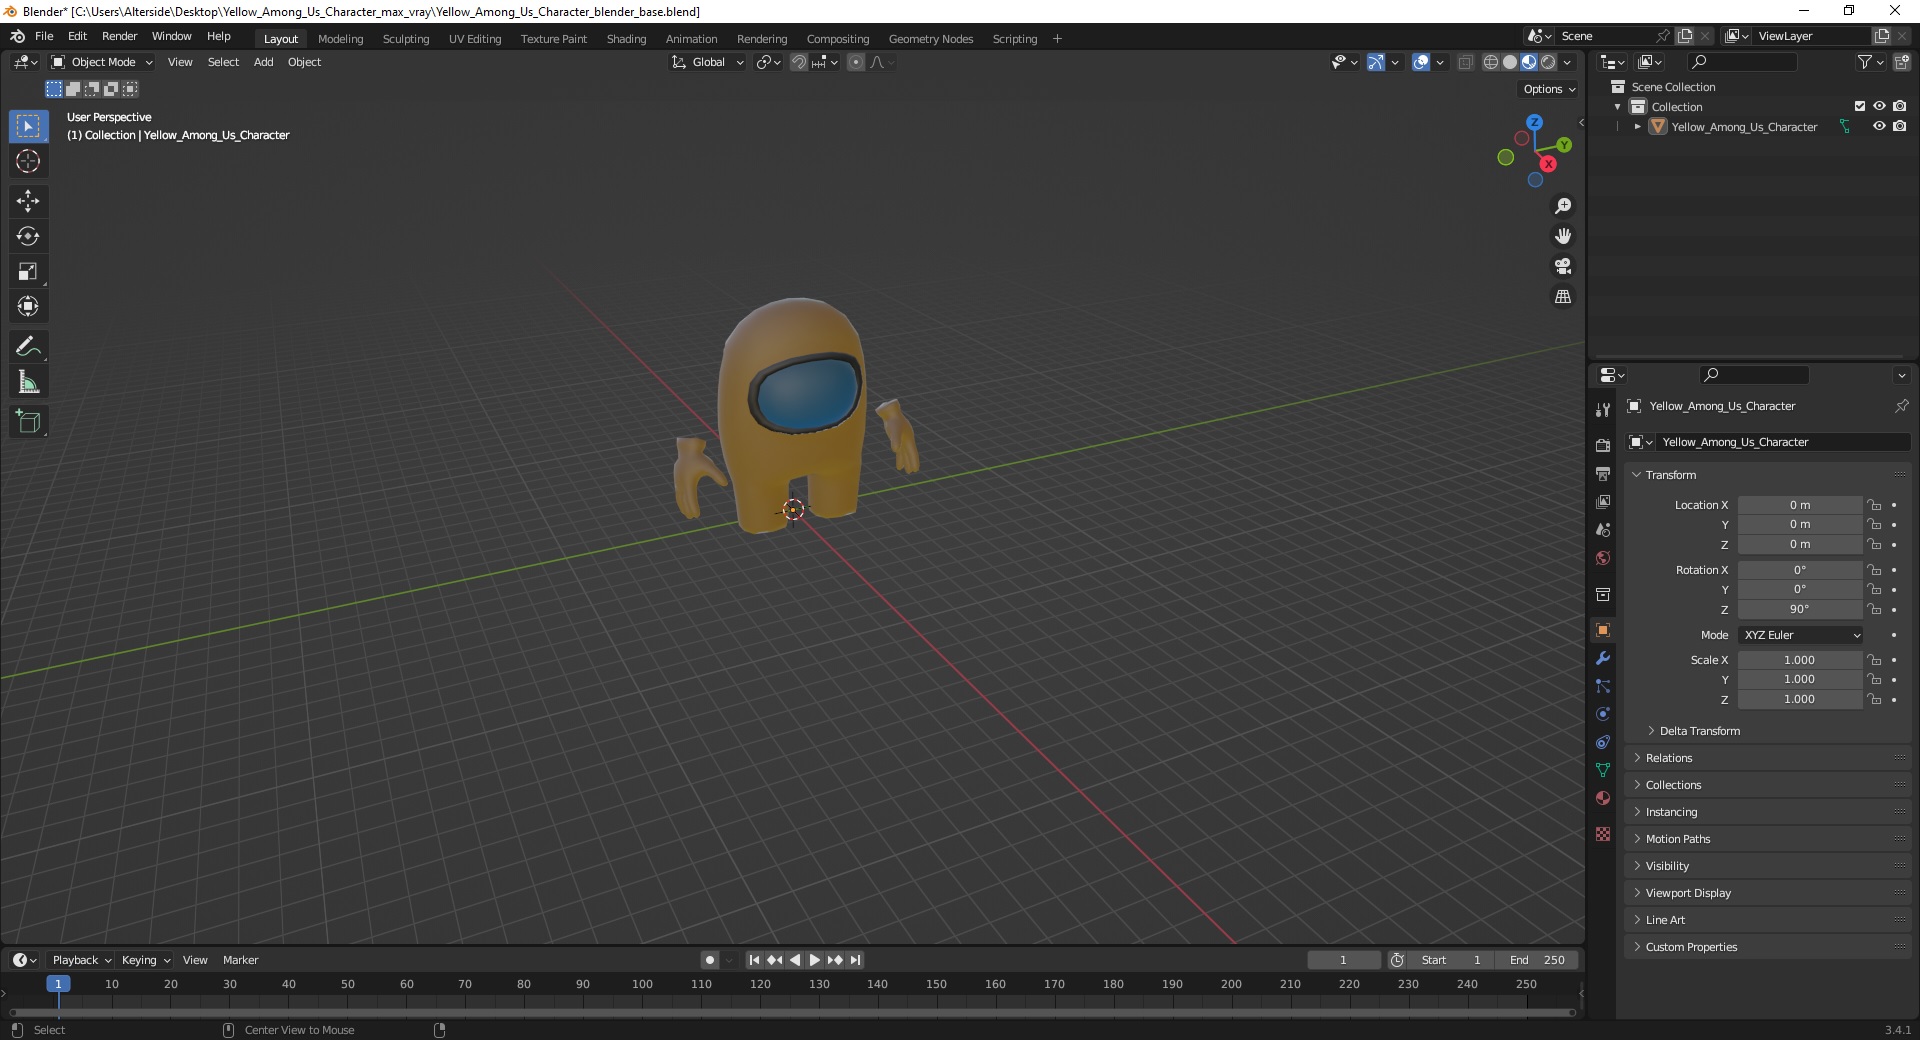The height and width of the screenshot is (1040, 1920).
Task: Select the Cursor tool in toolbar
Action: [28, 161]
